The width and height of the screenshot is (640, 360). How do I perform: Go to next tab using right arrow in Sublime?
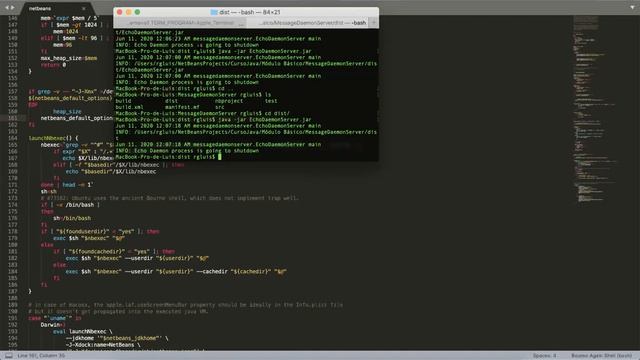[13, 7]
